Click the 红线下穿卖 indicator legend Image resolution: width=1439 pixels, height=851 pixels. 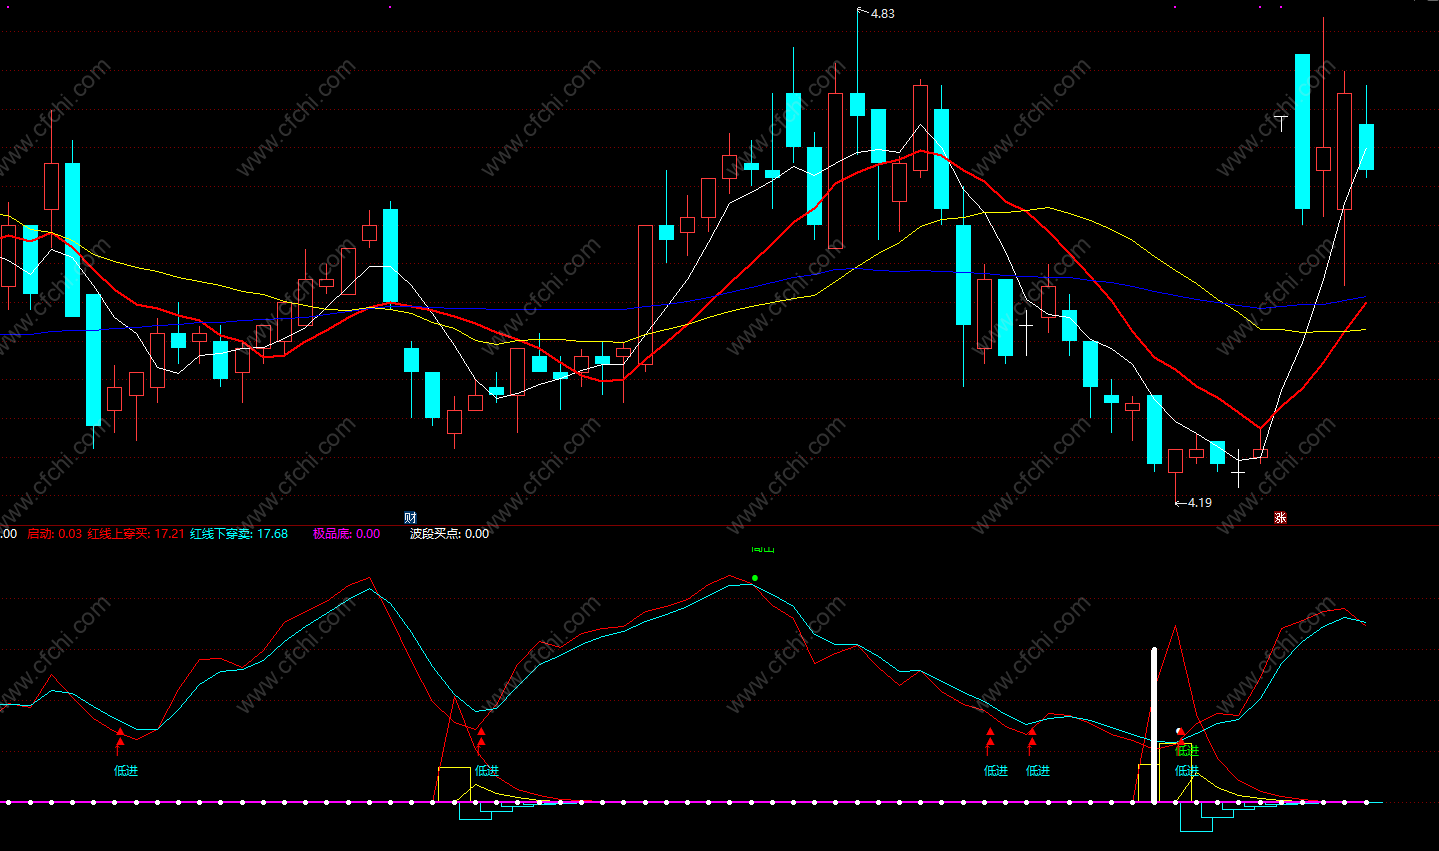click(x=239, y=533)
